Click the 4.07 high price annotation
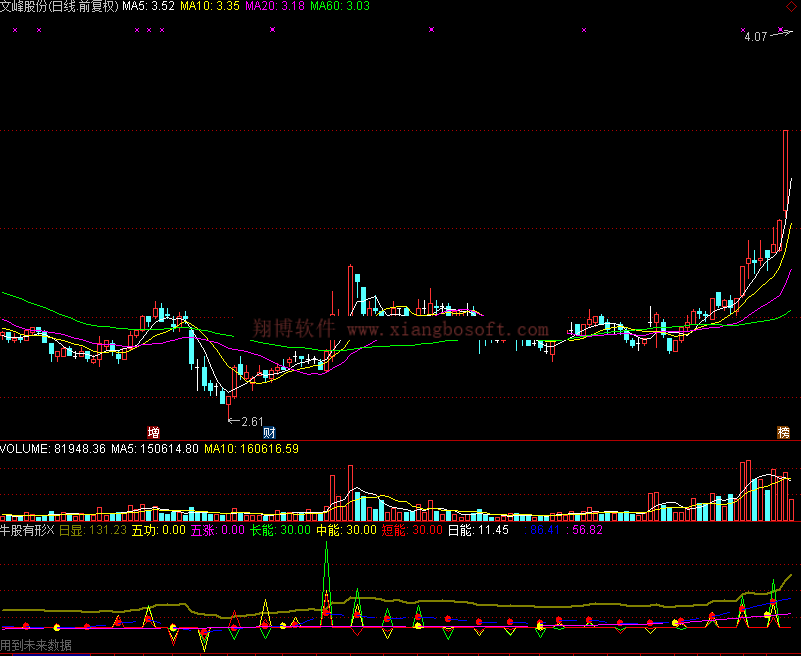This screenshot has width=801, height=656. 756,37
